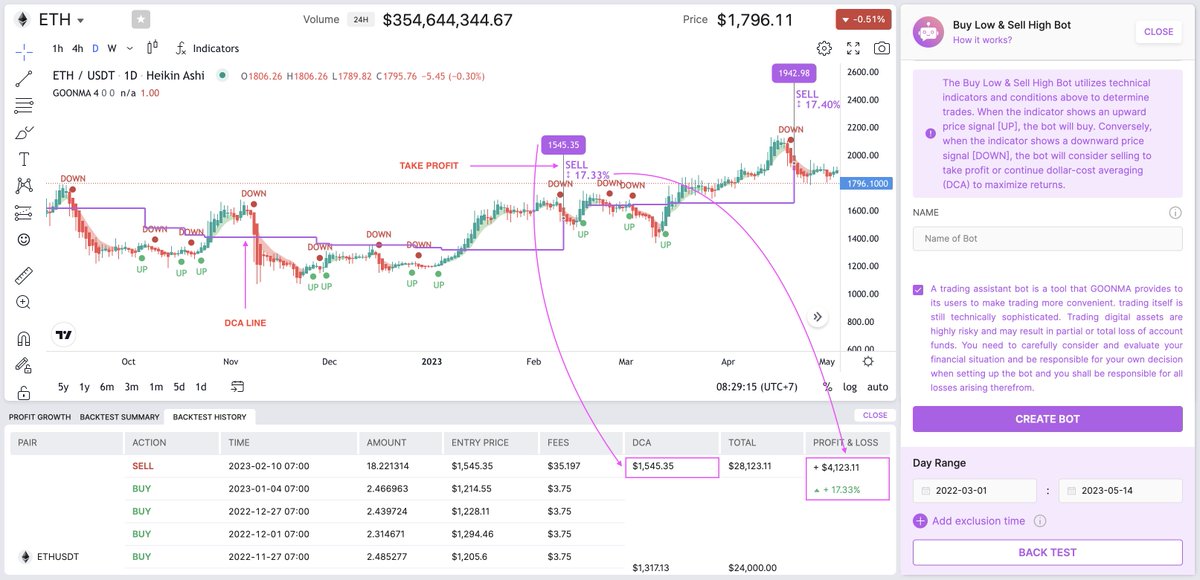Select the D daily timeframe
This screenshot has height=580, width=1200.
coord(96,48)
